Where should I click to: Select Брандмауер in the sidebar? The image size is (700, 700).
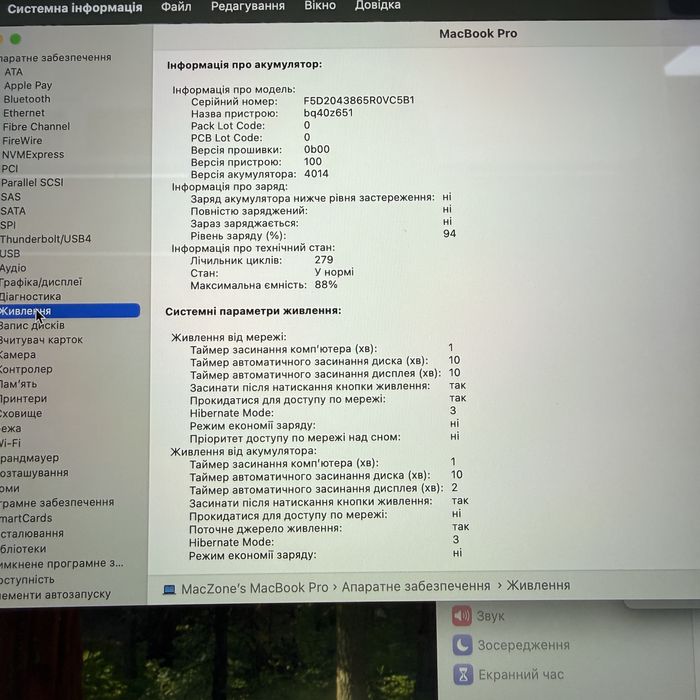pos(29,458)
